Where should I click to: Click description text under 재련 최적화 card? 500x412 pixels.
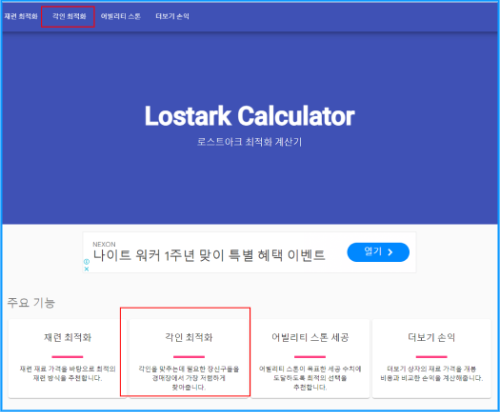(x=67, y=373)
